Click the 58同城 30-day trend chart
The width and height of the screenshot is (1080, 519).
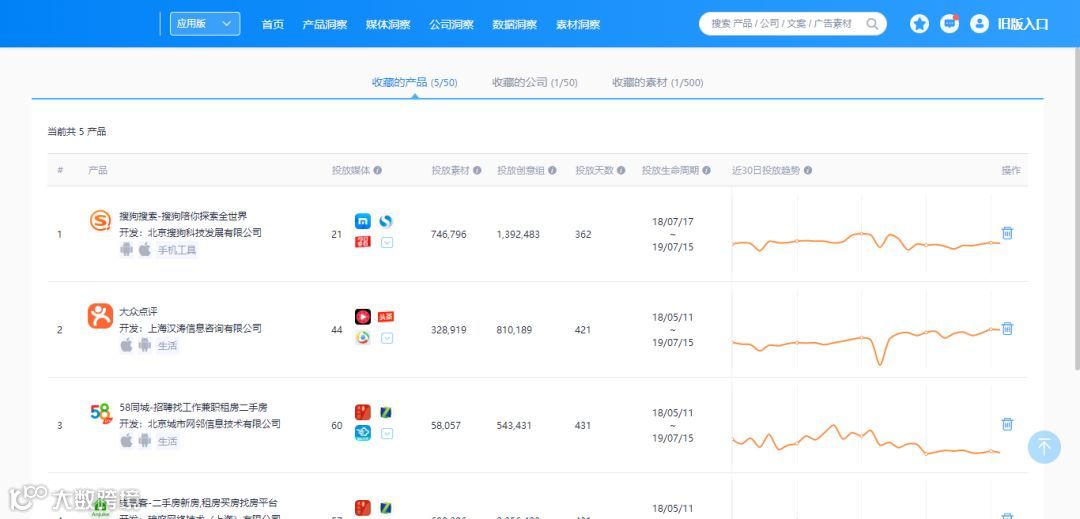[x=866, y=425]
